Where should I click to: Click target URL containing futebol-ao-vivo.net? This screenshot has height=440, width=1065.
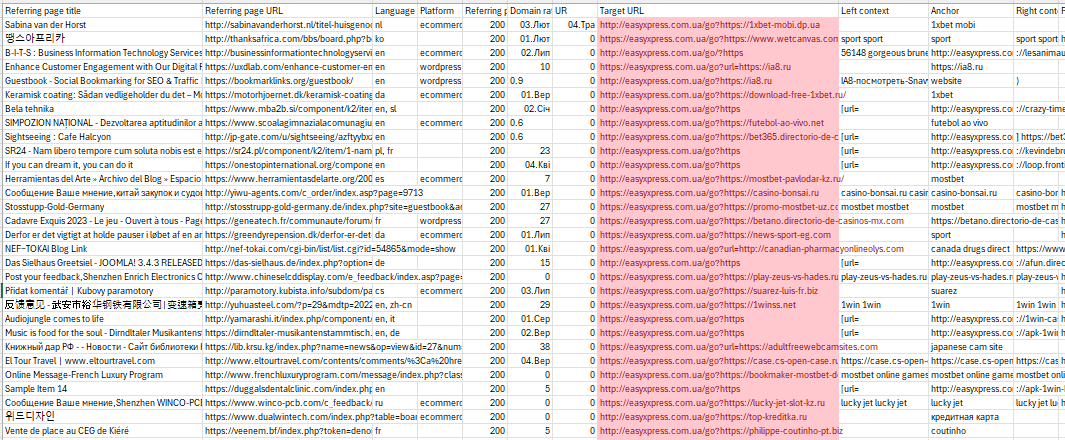coord(718,123)
